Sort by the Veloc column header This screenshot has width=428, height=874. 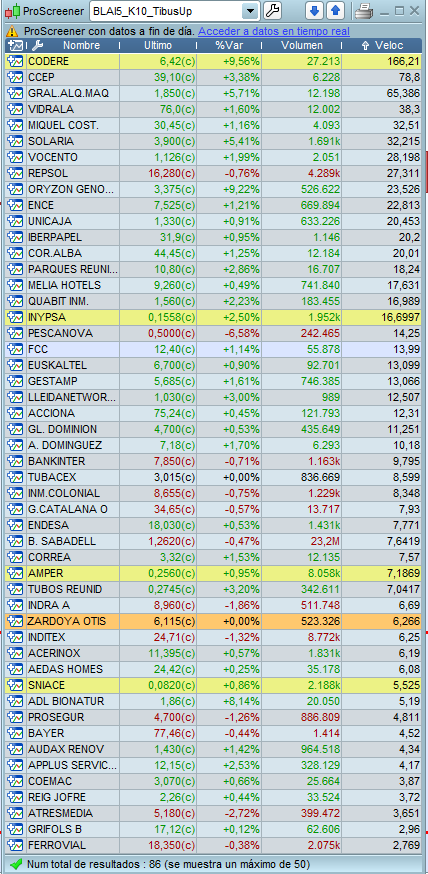pos(382,46)
